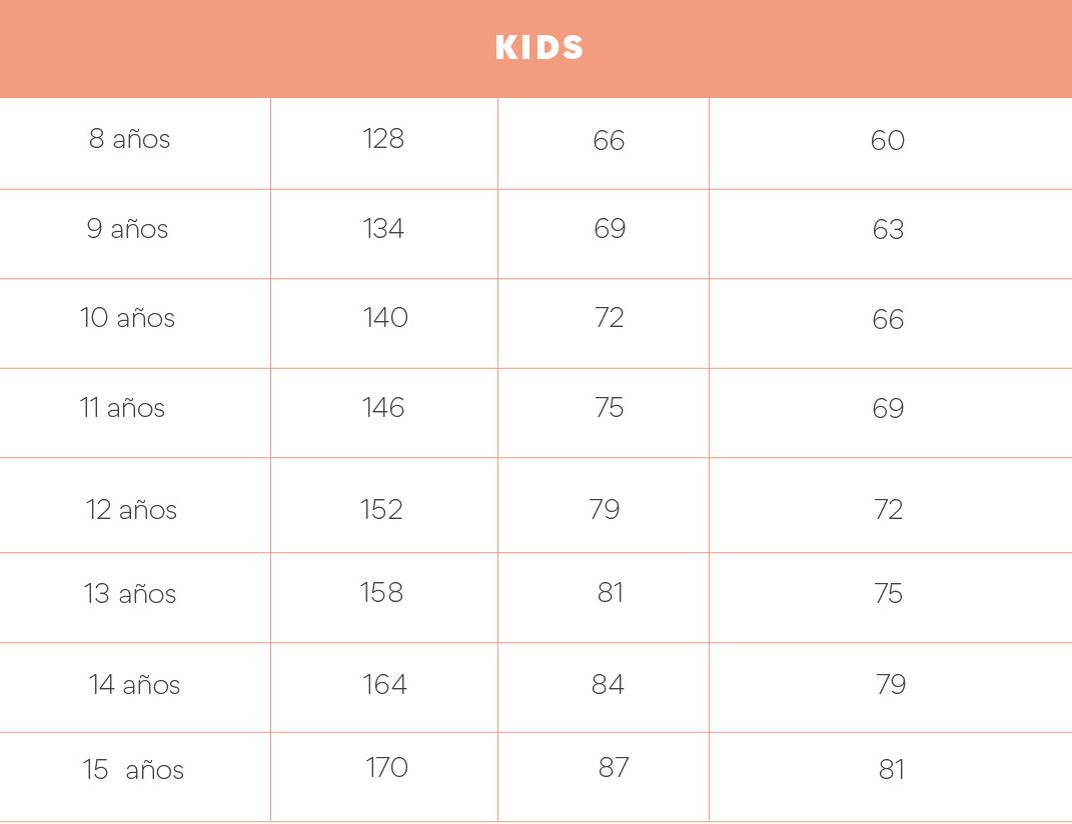Select the 134 height value
This screenshot has height=824, width=1072.
[x=383, y=228]
